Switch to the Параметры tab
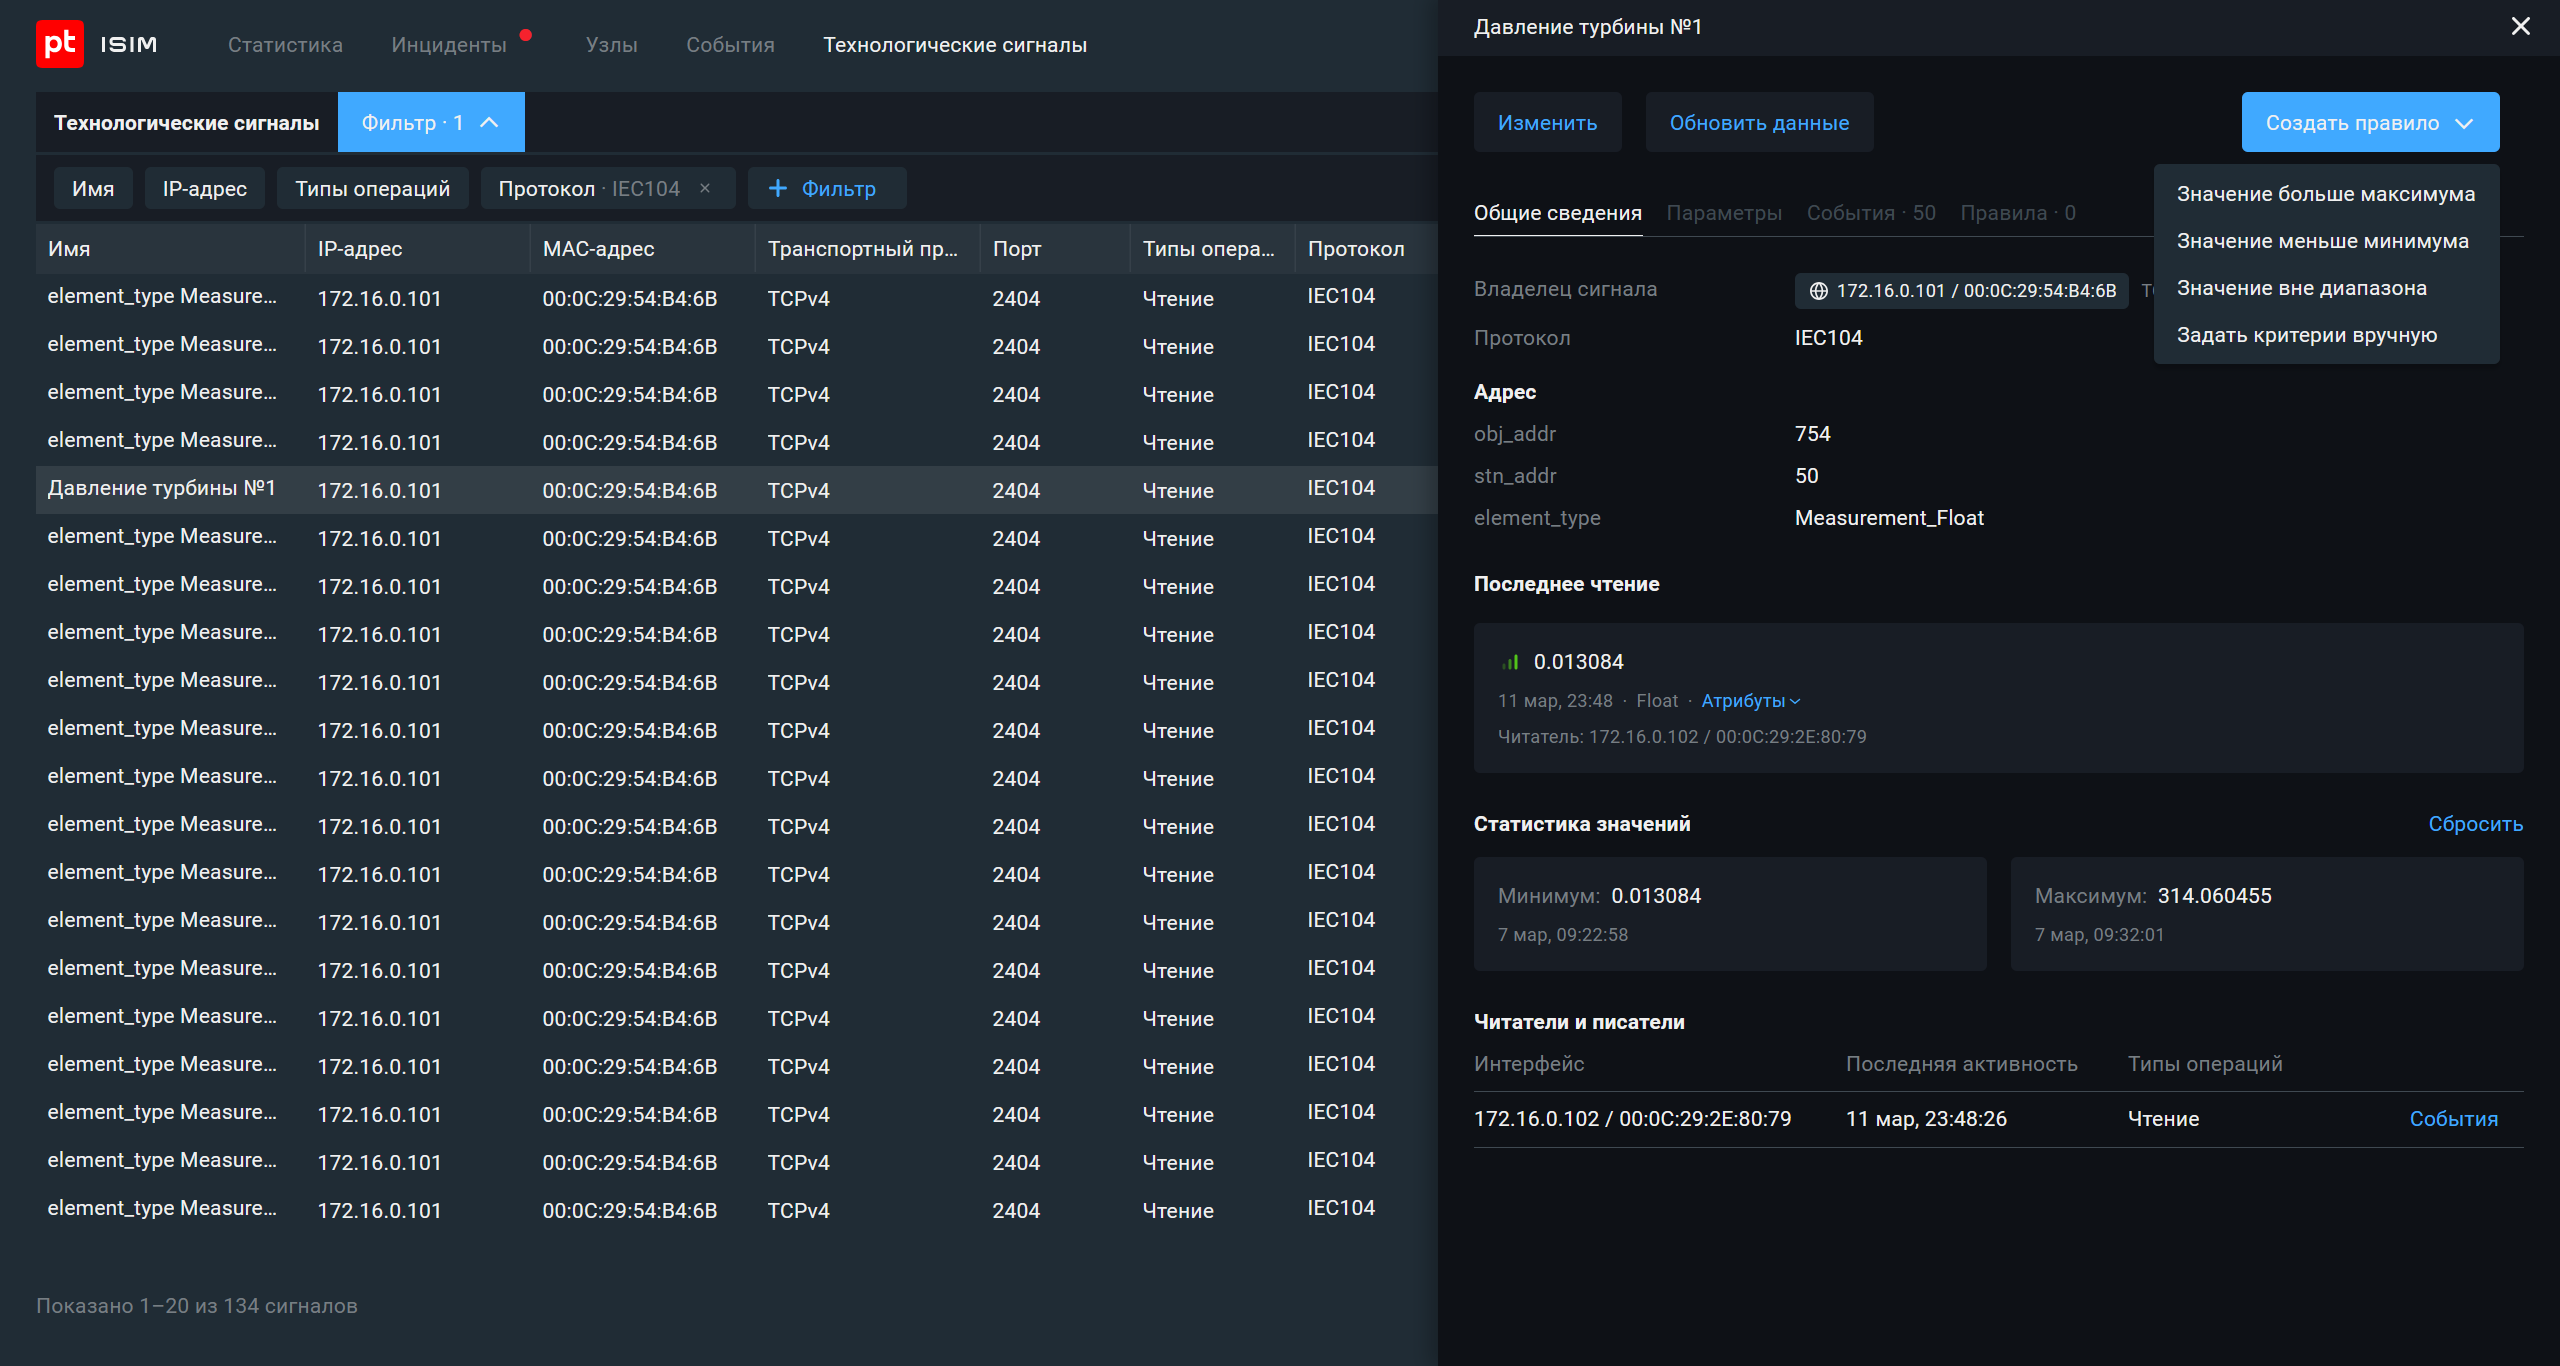Image resolution: width=2560 pixels, height=1366 pixels. click(x=1723, y=213)
